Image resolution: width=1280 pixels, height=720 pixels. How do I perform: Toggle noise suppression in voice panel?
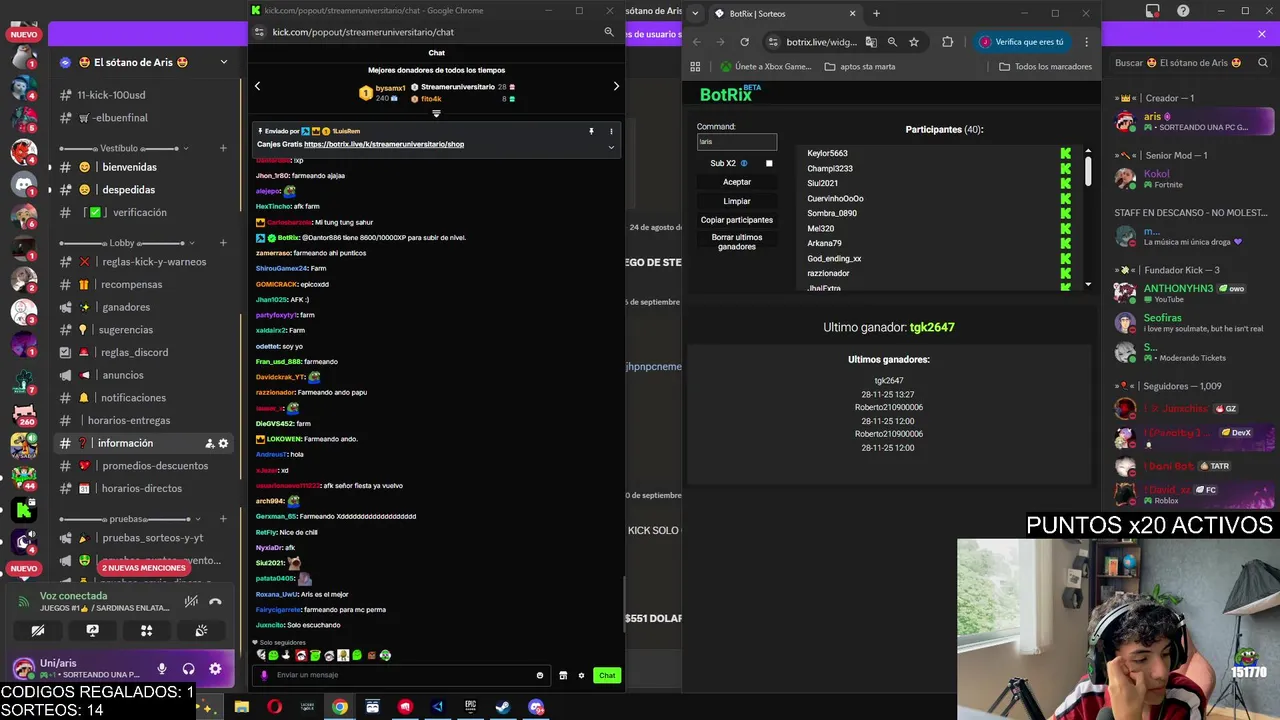click(191, 601)
